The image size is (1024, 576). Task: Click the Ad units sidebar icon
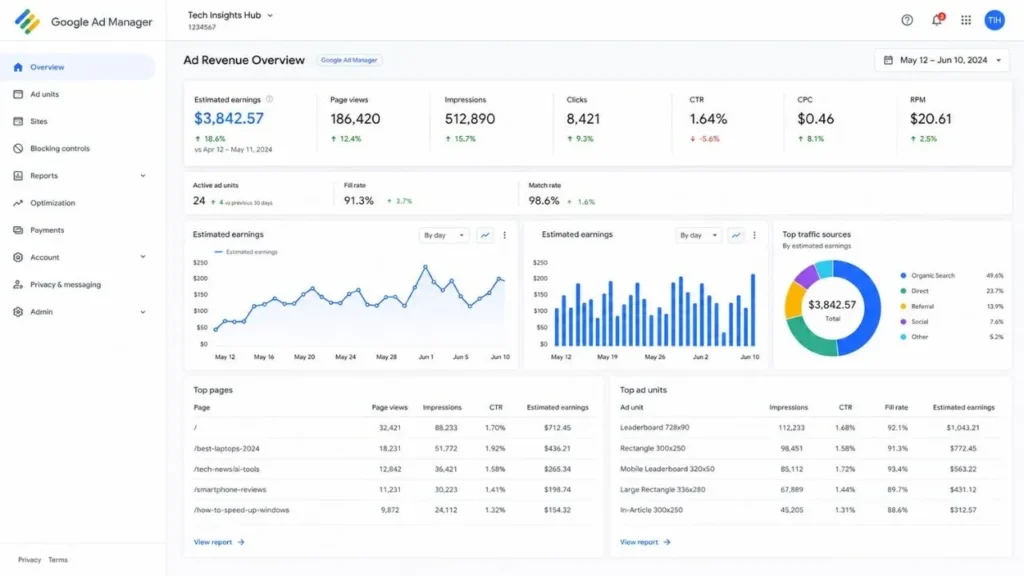(x=18, y=94)
